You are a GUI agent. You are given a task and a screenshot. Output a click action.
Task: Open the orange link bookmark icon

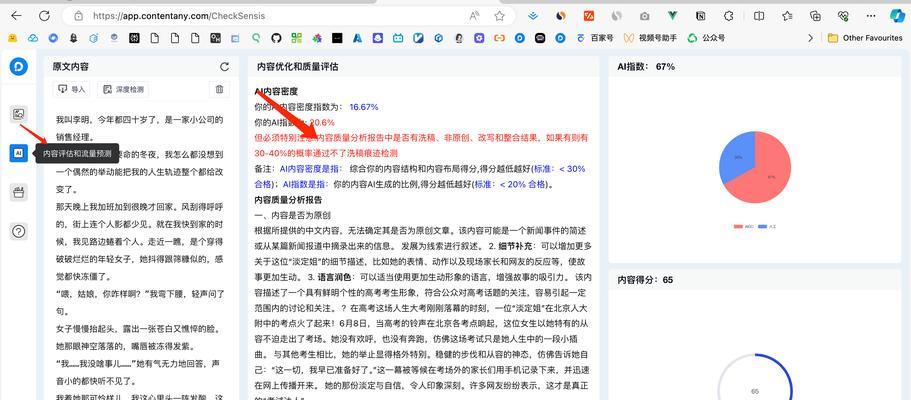tap(499, 38)
